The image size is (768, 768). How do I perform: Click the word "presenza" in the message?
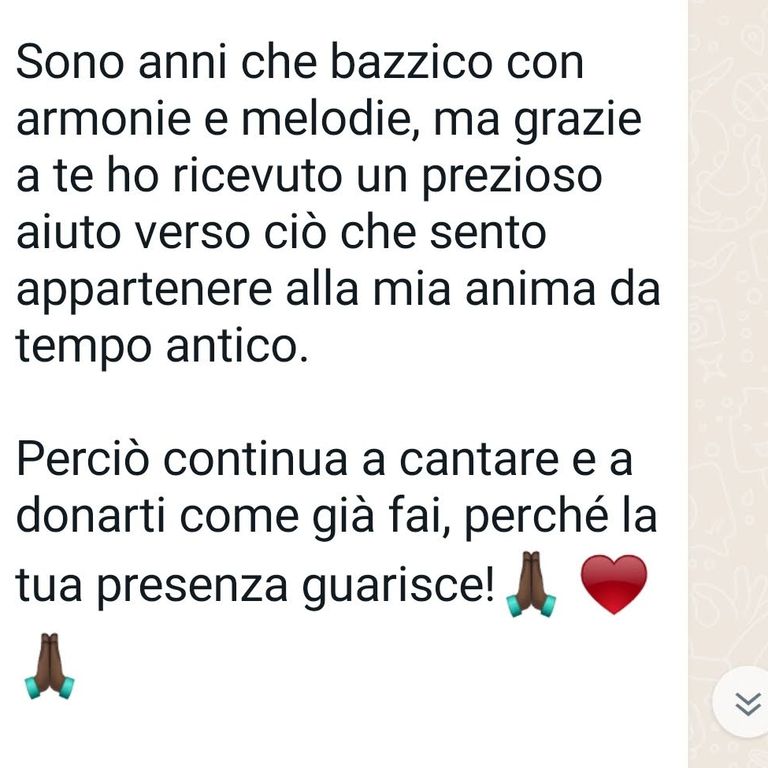click(192, 588)
